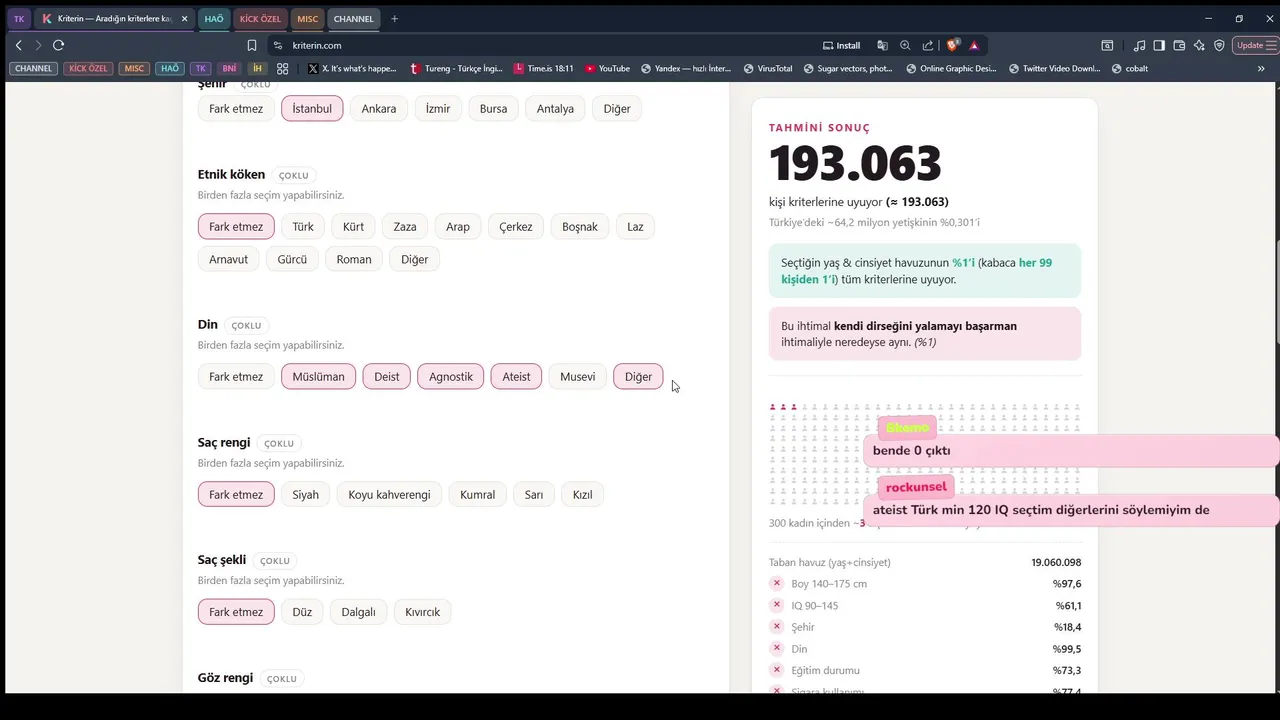
Task: Open the CHANNEL bookmarks folder
Action: tap(33, 68)
